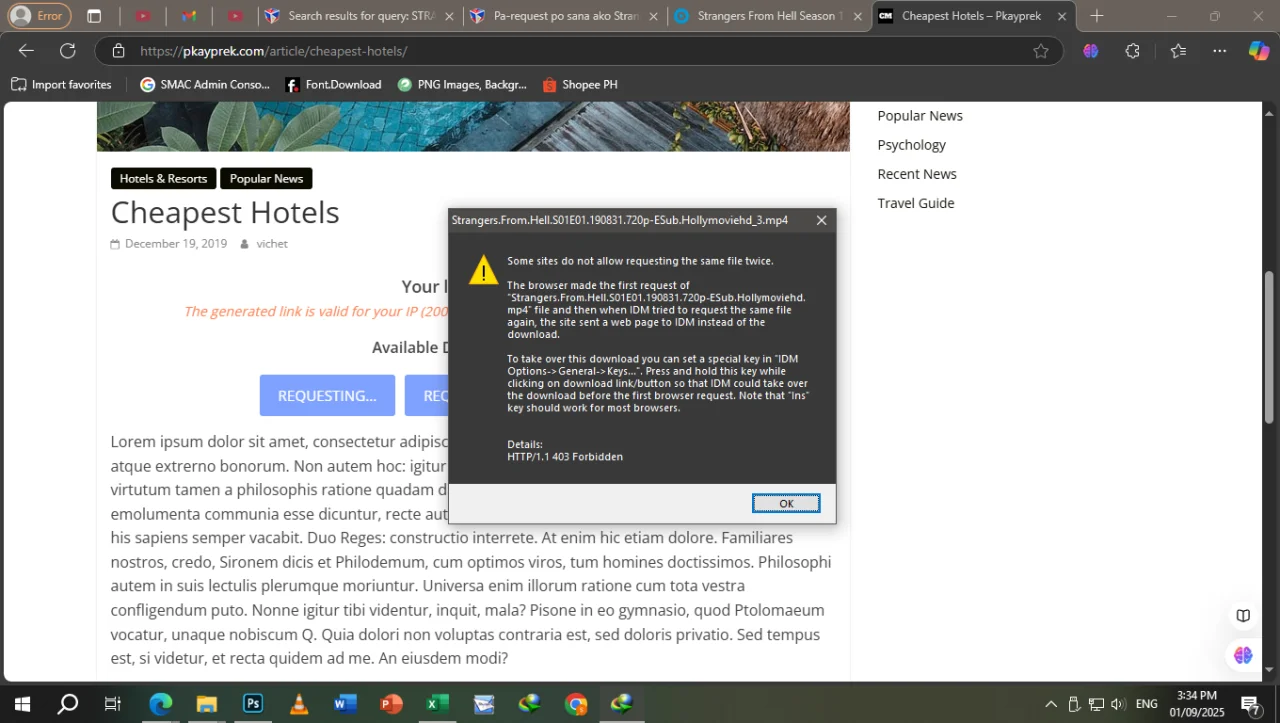Go back using the browser back arrow
This screenshot has height=723, width=1280.
26,51
